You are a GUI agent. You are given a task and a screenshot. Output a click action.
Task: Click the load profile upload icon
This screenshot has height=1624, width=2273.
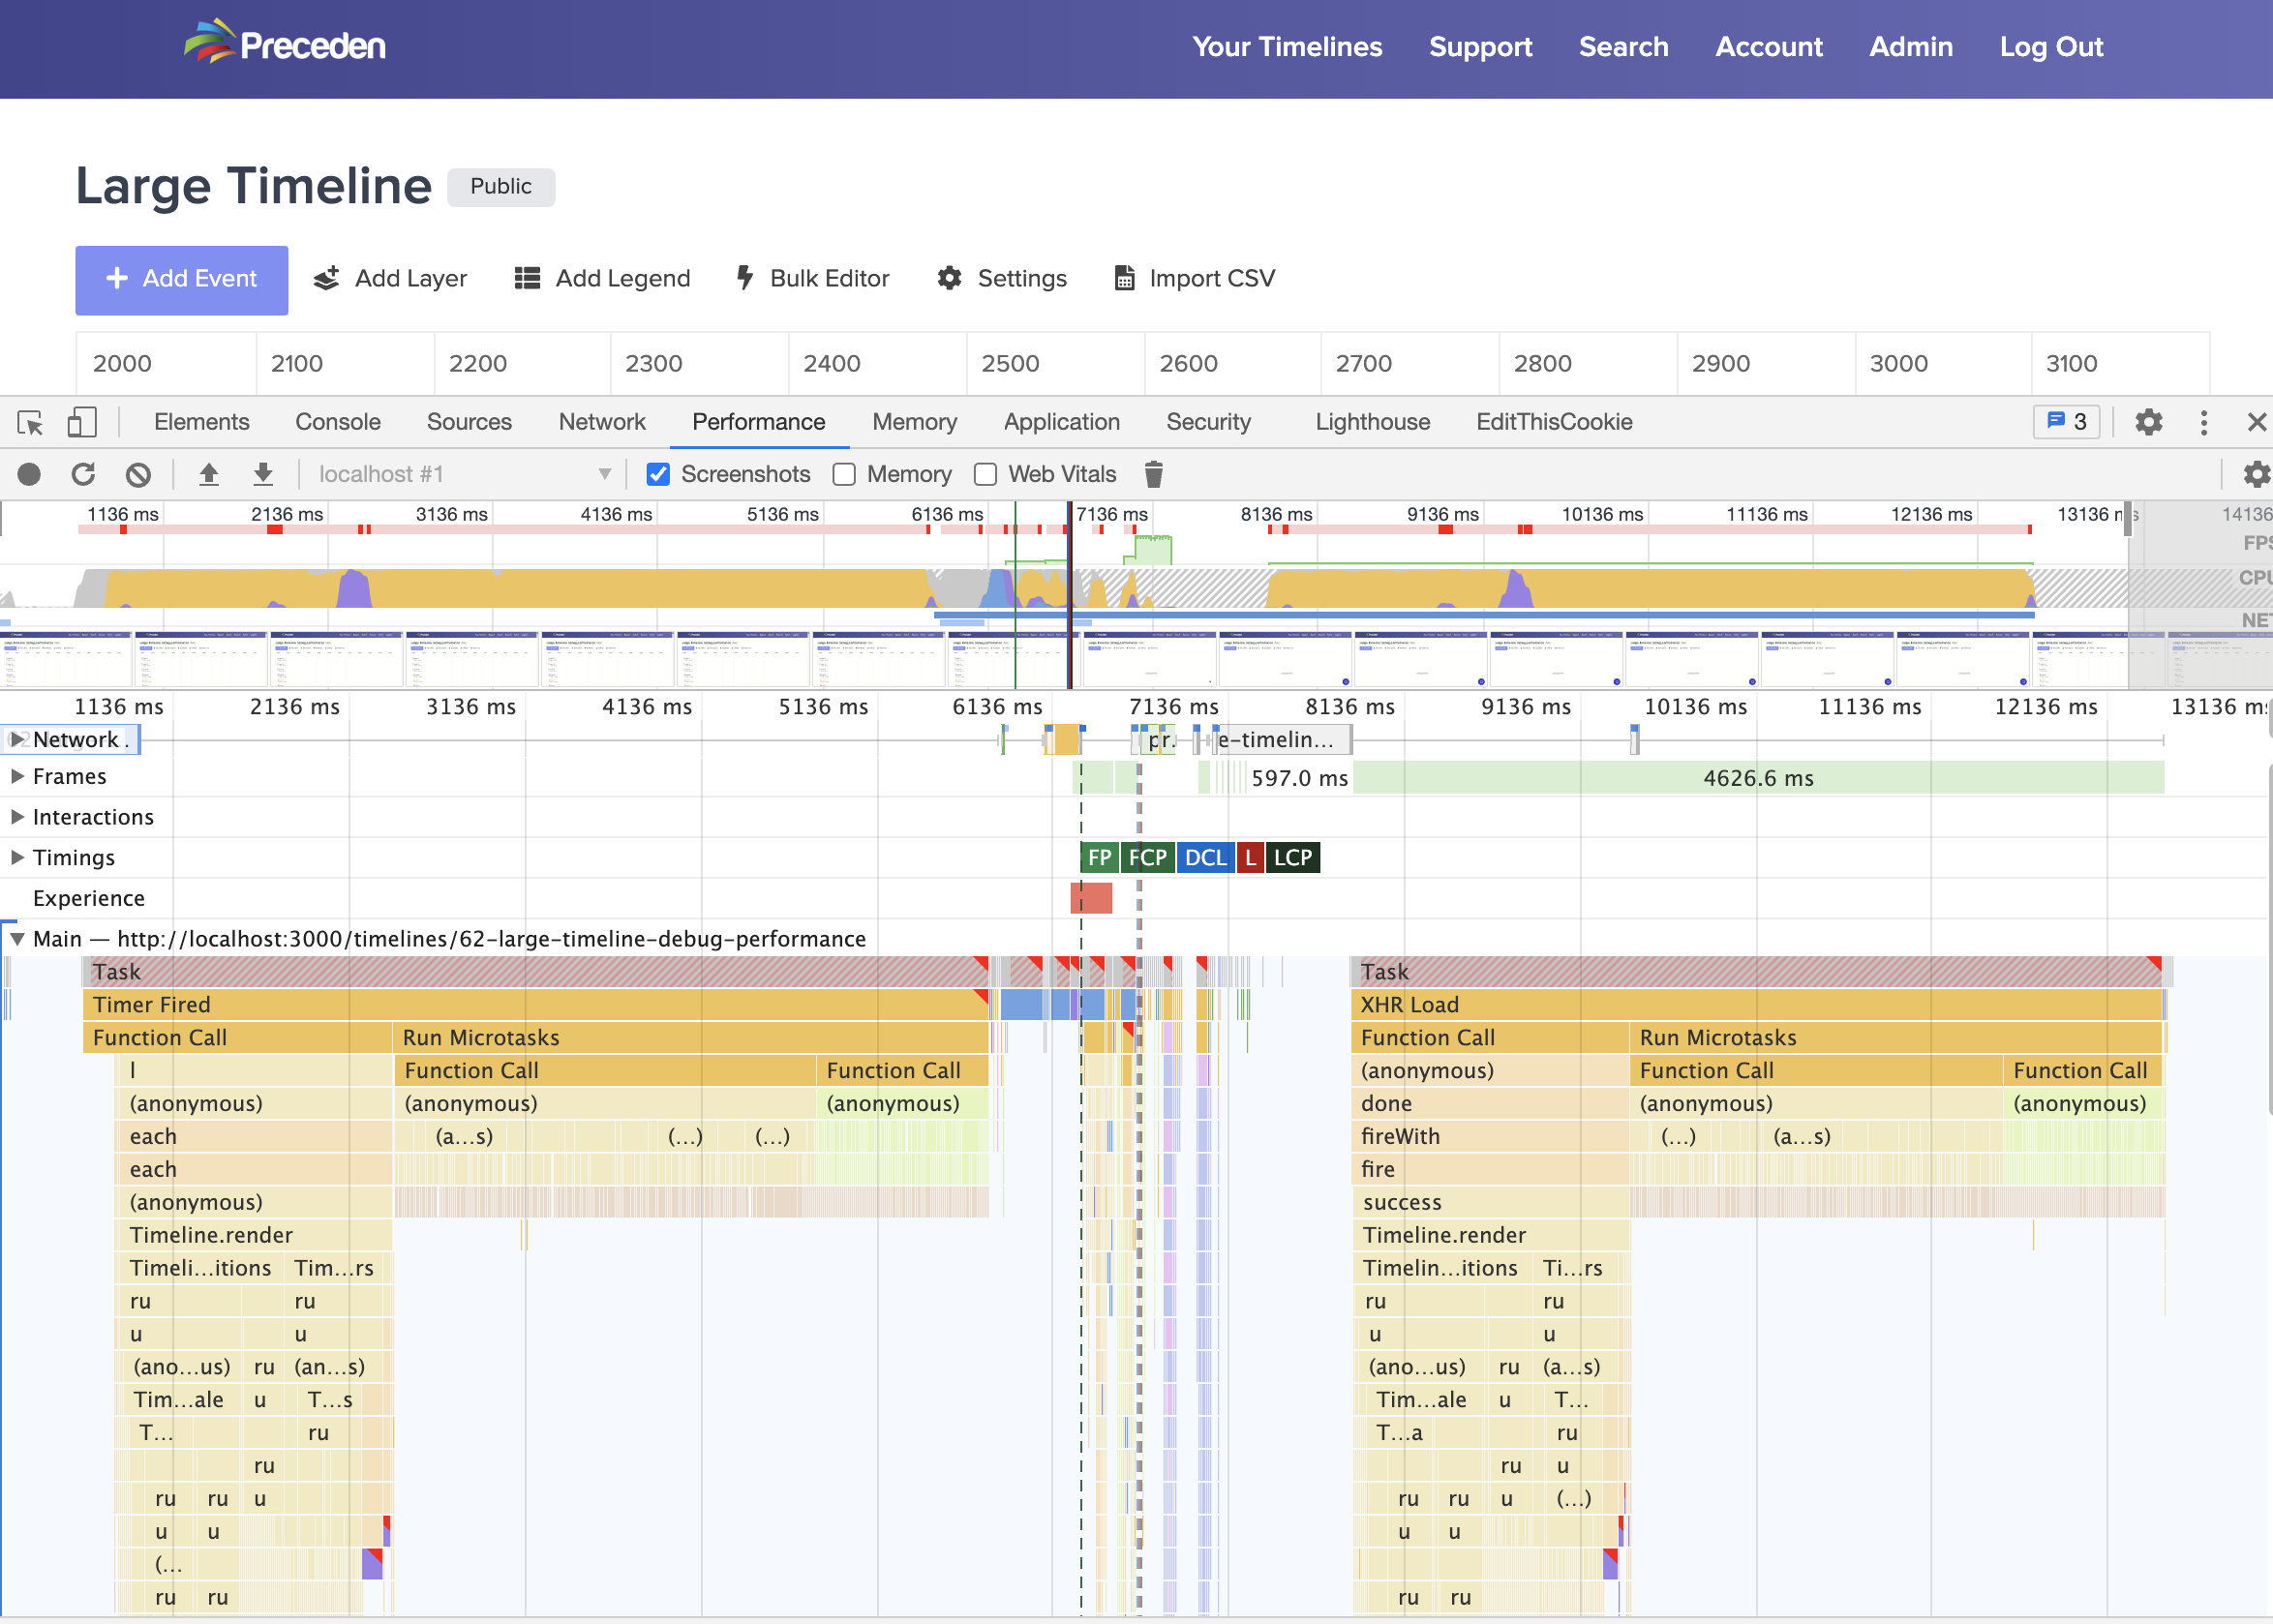tap(209, 474)
